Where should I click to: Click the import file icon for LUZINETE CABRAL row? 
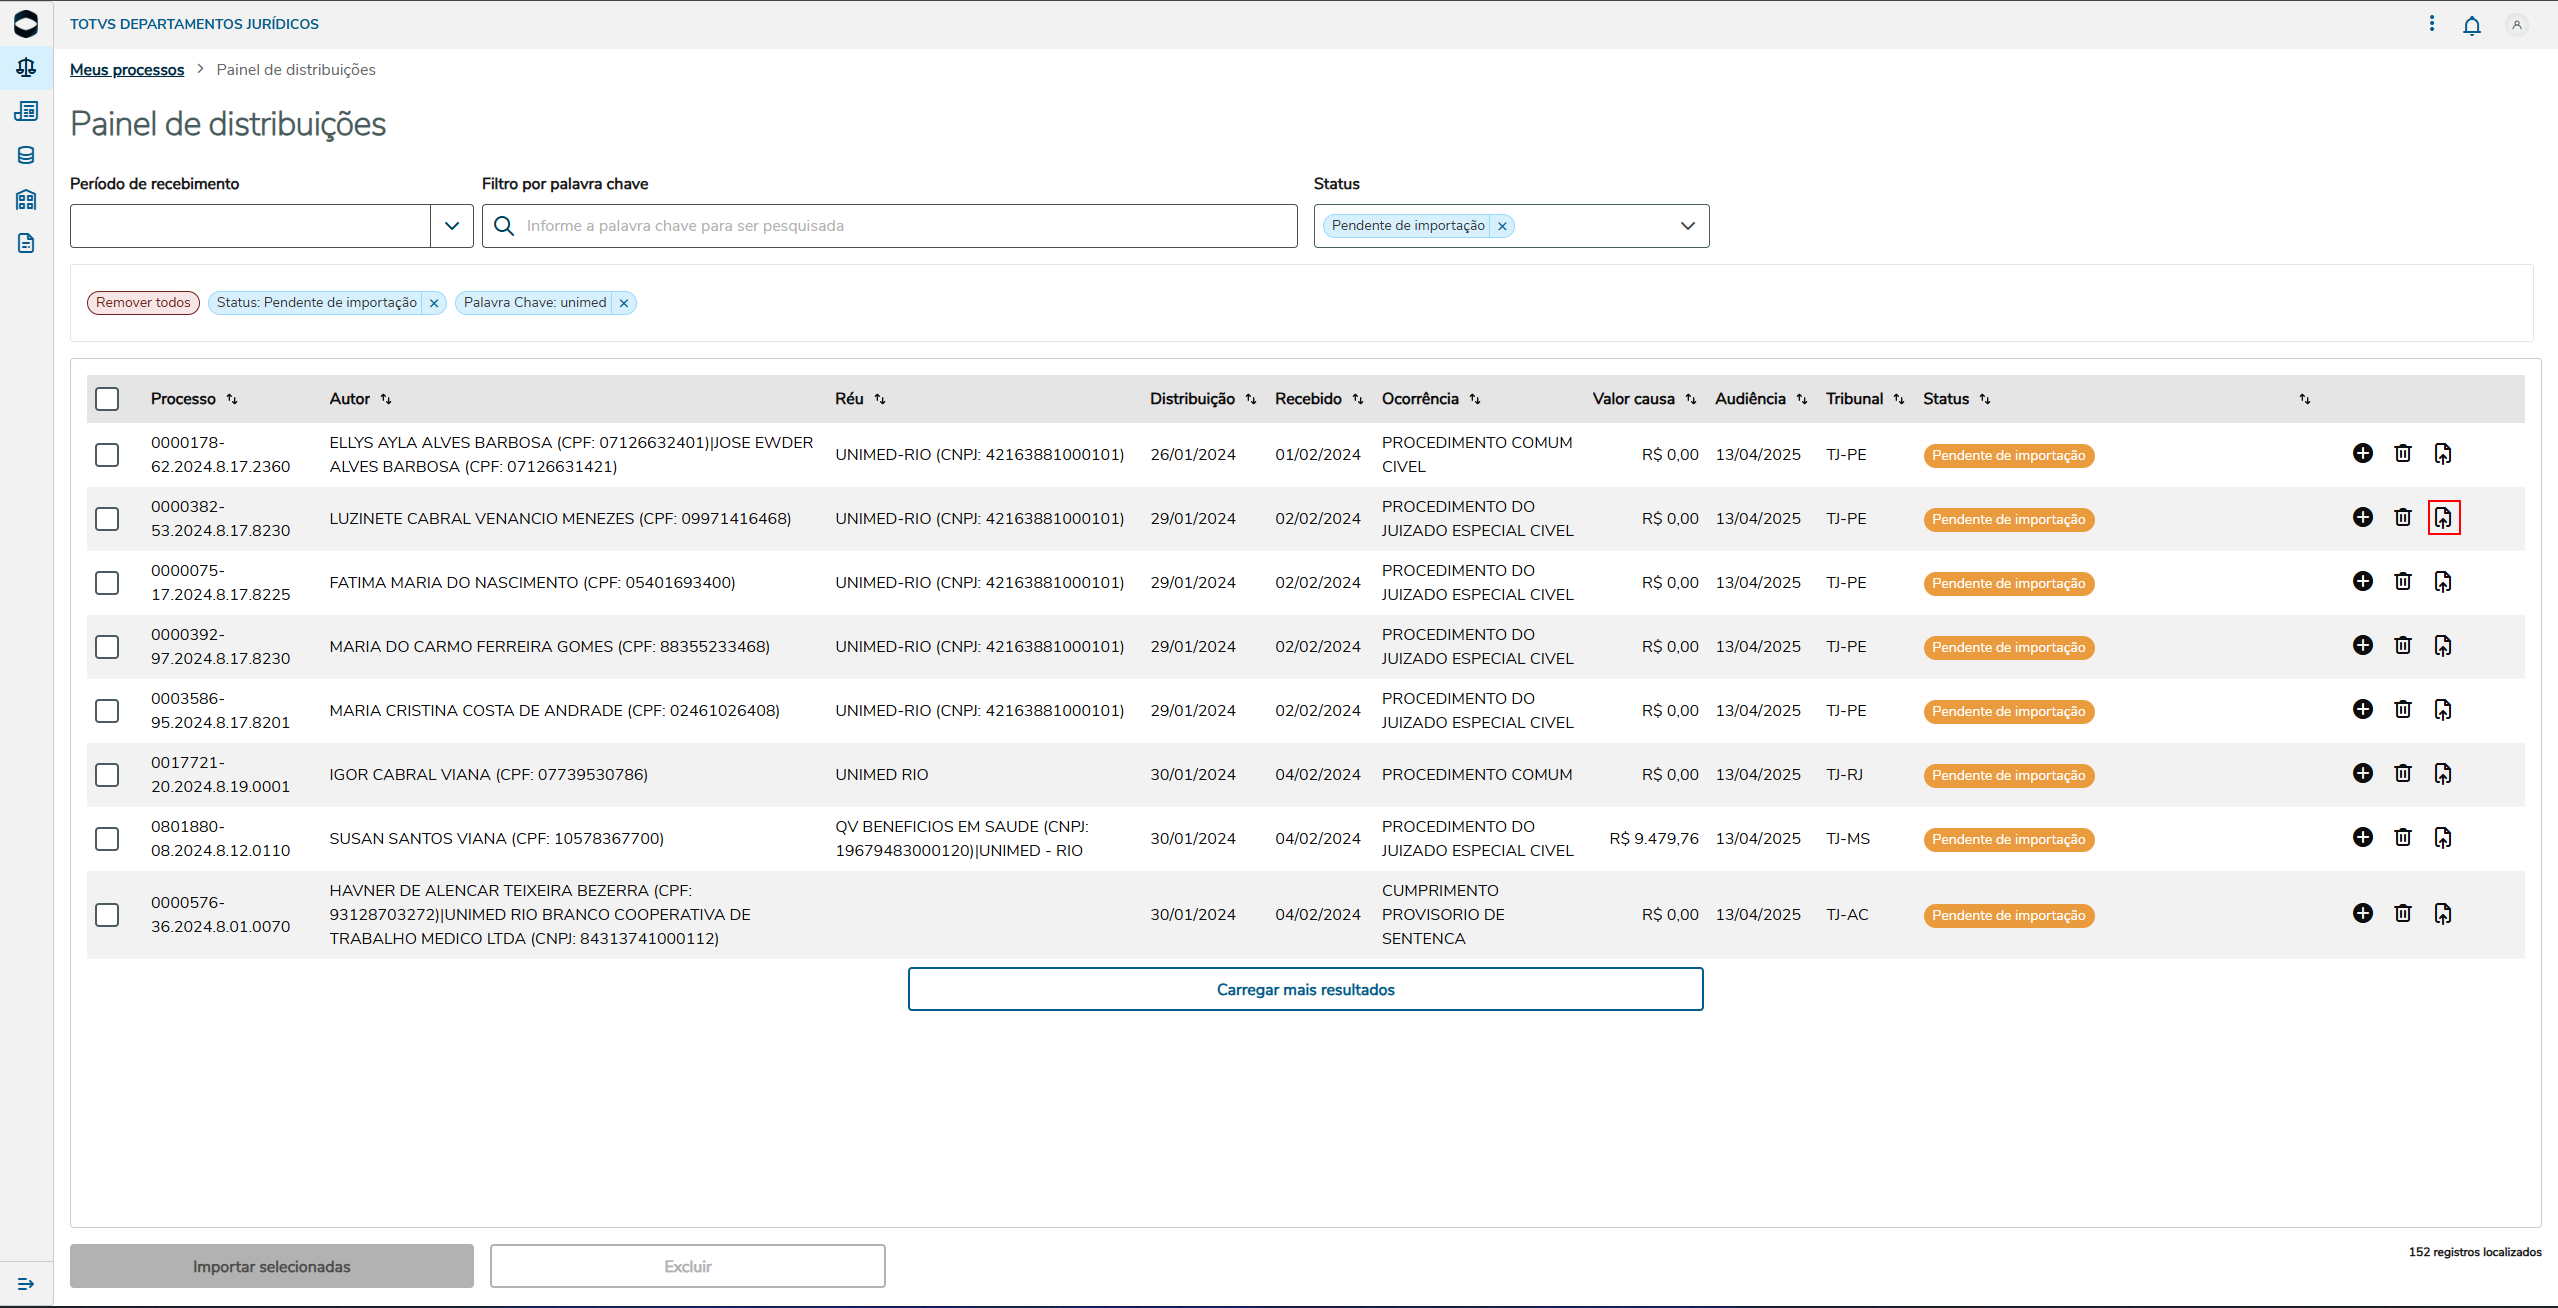(2443, 518)
